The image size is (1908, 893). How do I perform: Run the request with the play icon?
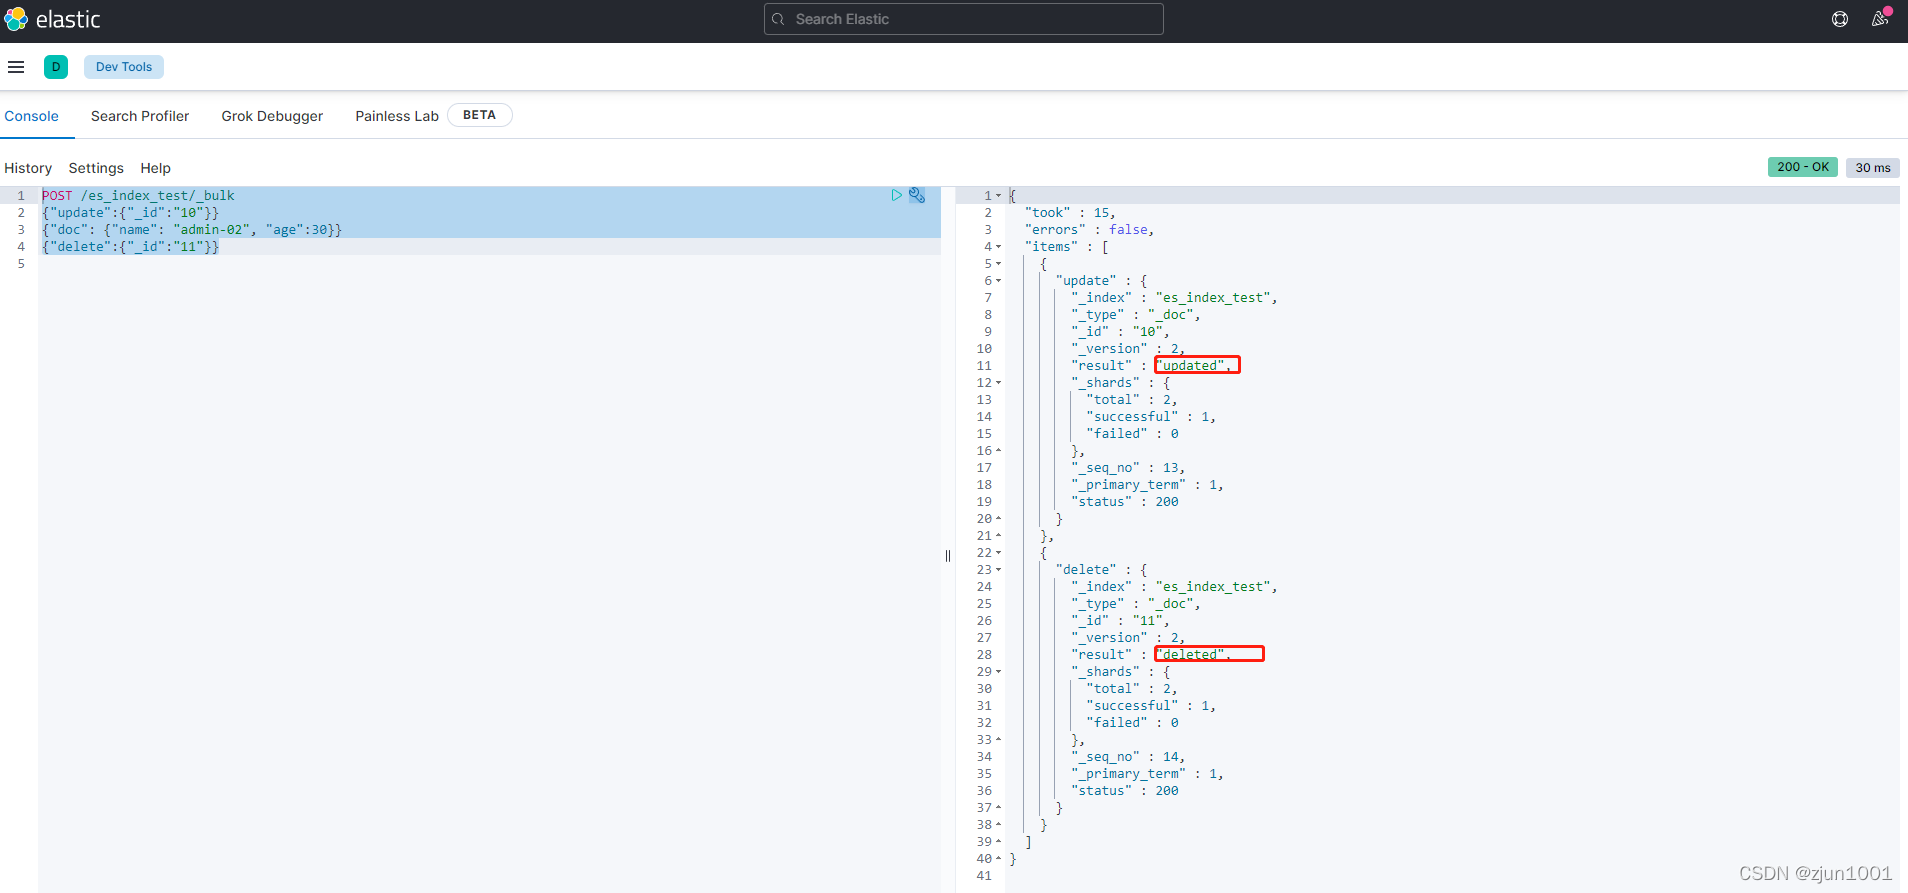pos(897,195)
